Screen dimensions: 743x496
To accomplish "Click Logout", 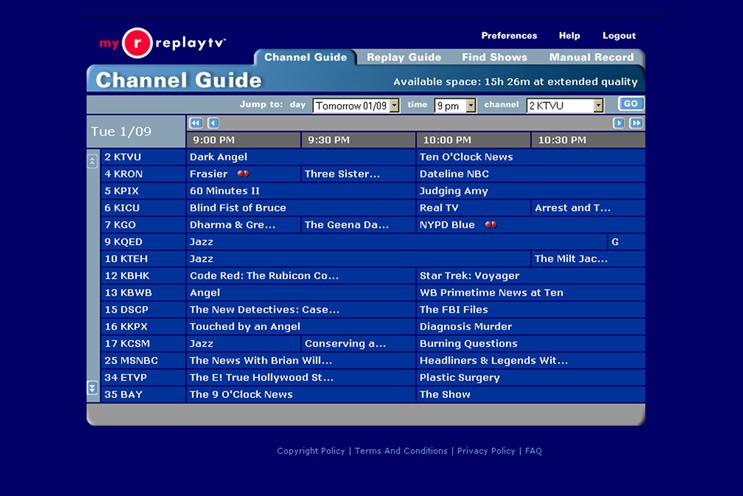I will click(x=619, y=36).
